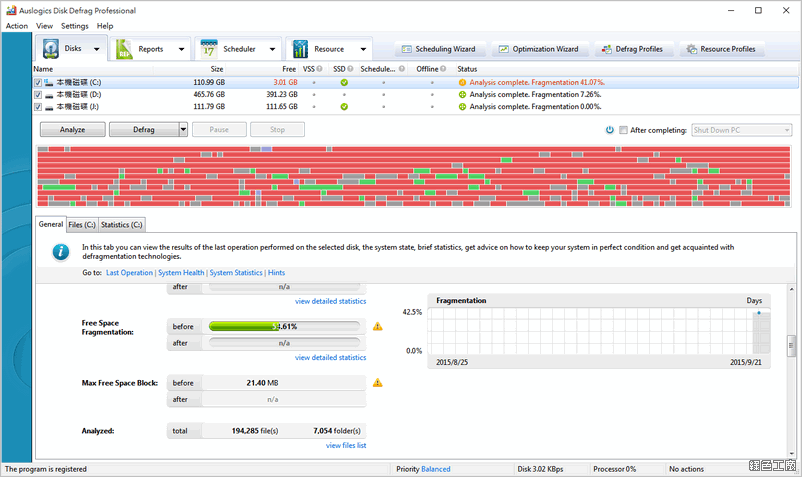
Task: Click warning icon beside Max Free Space Block
Action: click(x=377, y=382)
